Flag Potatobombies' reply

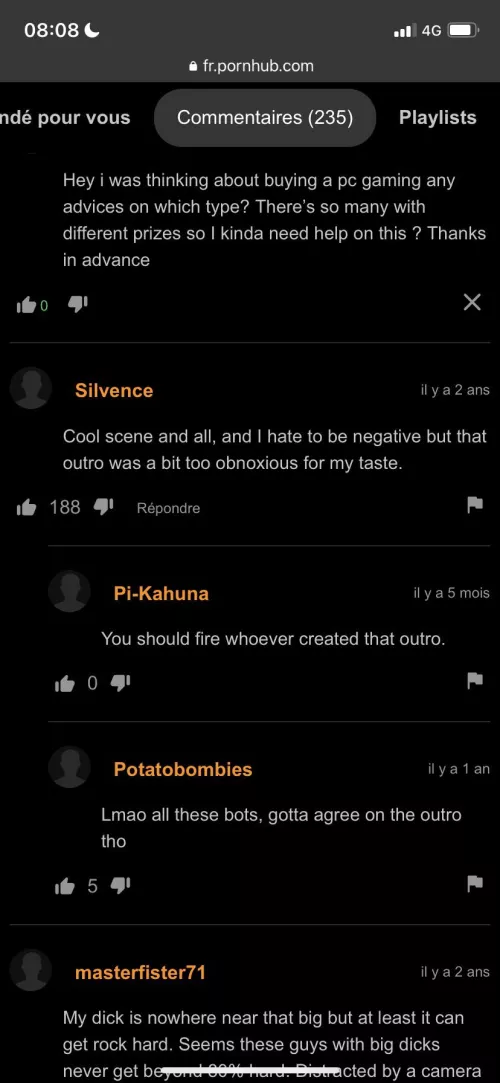pos(474,883)
